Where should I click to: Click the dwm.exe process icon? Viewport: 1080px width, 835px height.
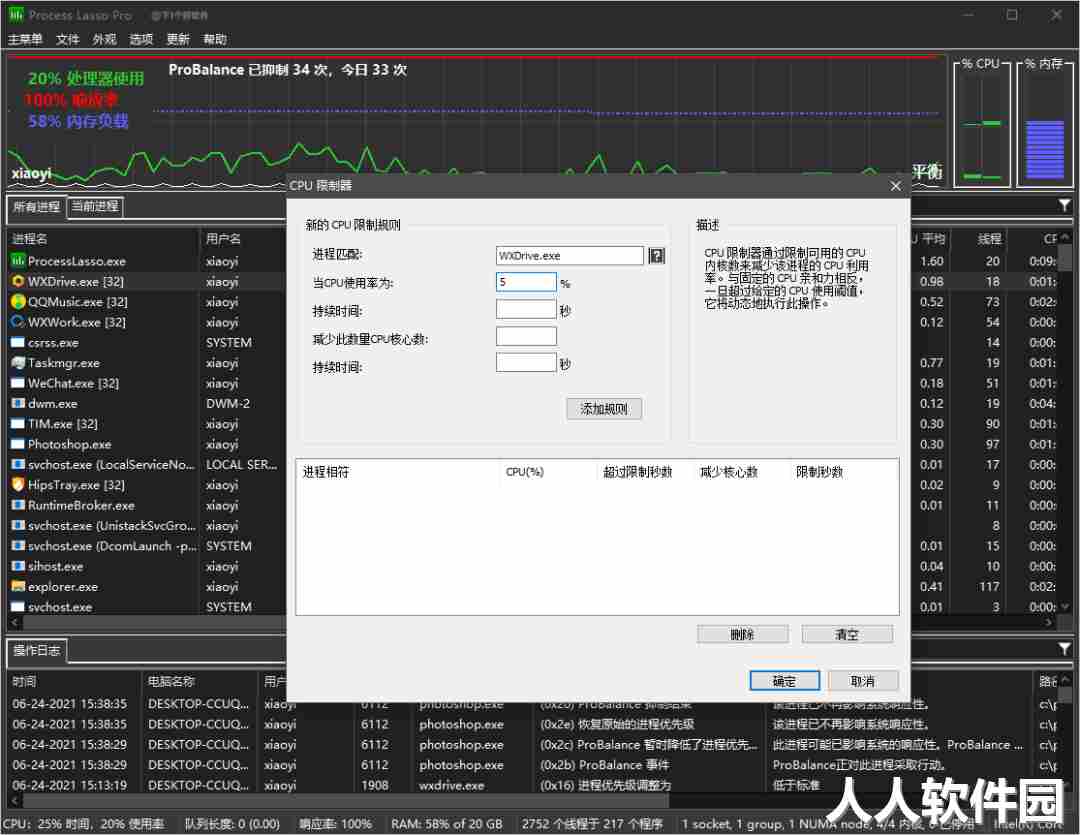coord(17,403)
